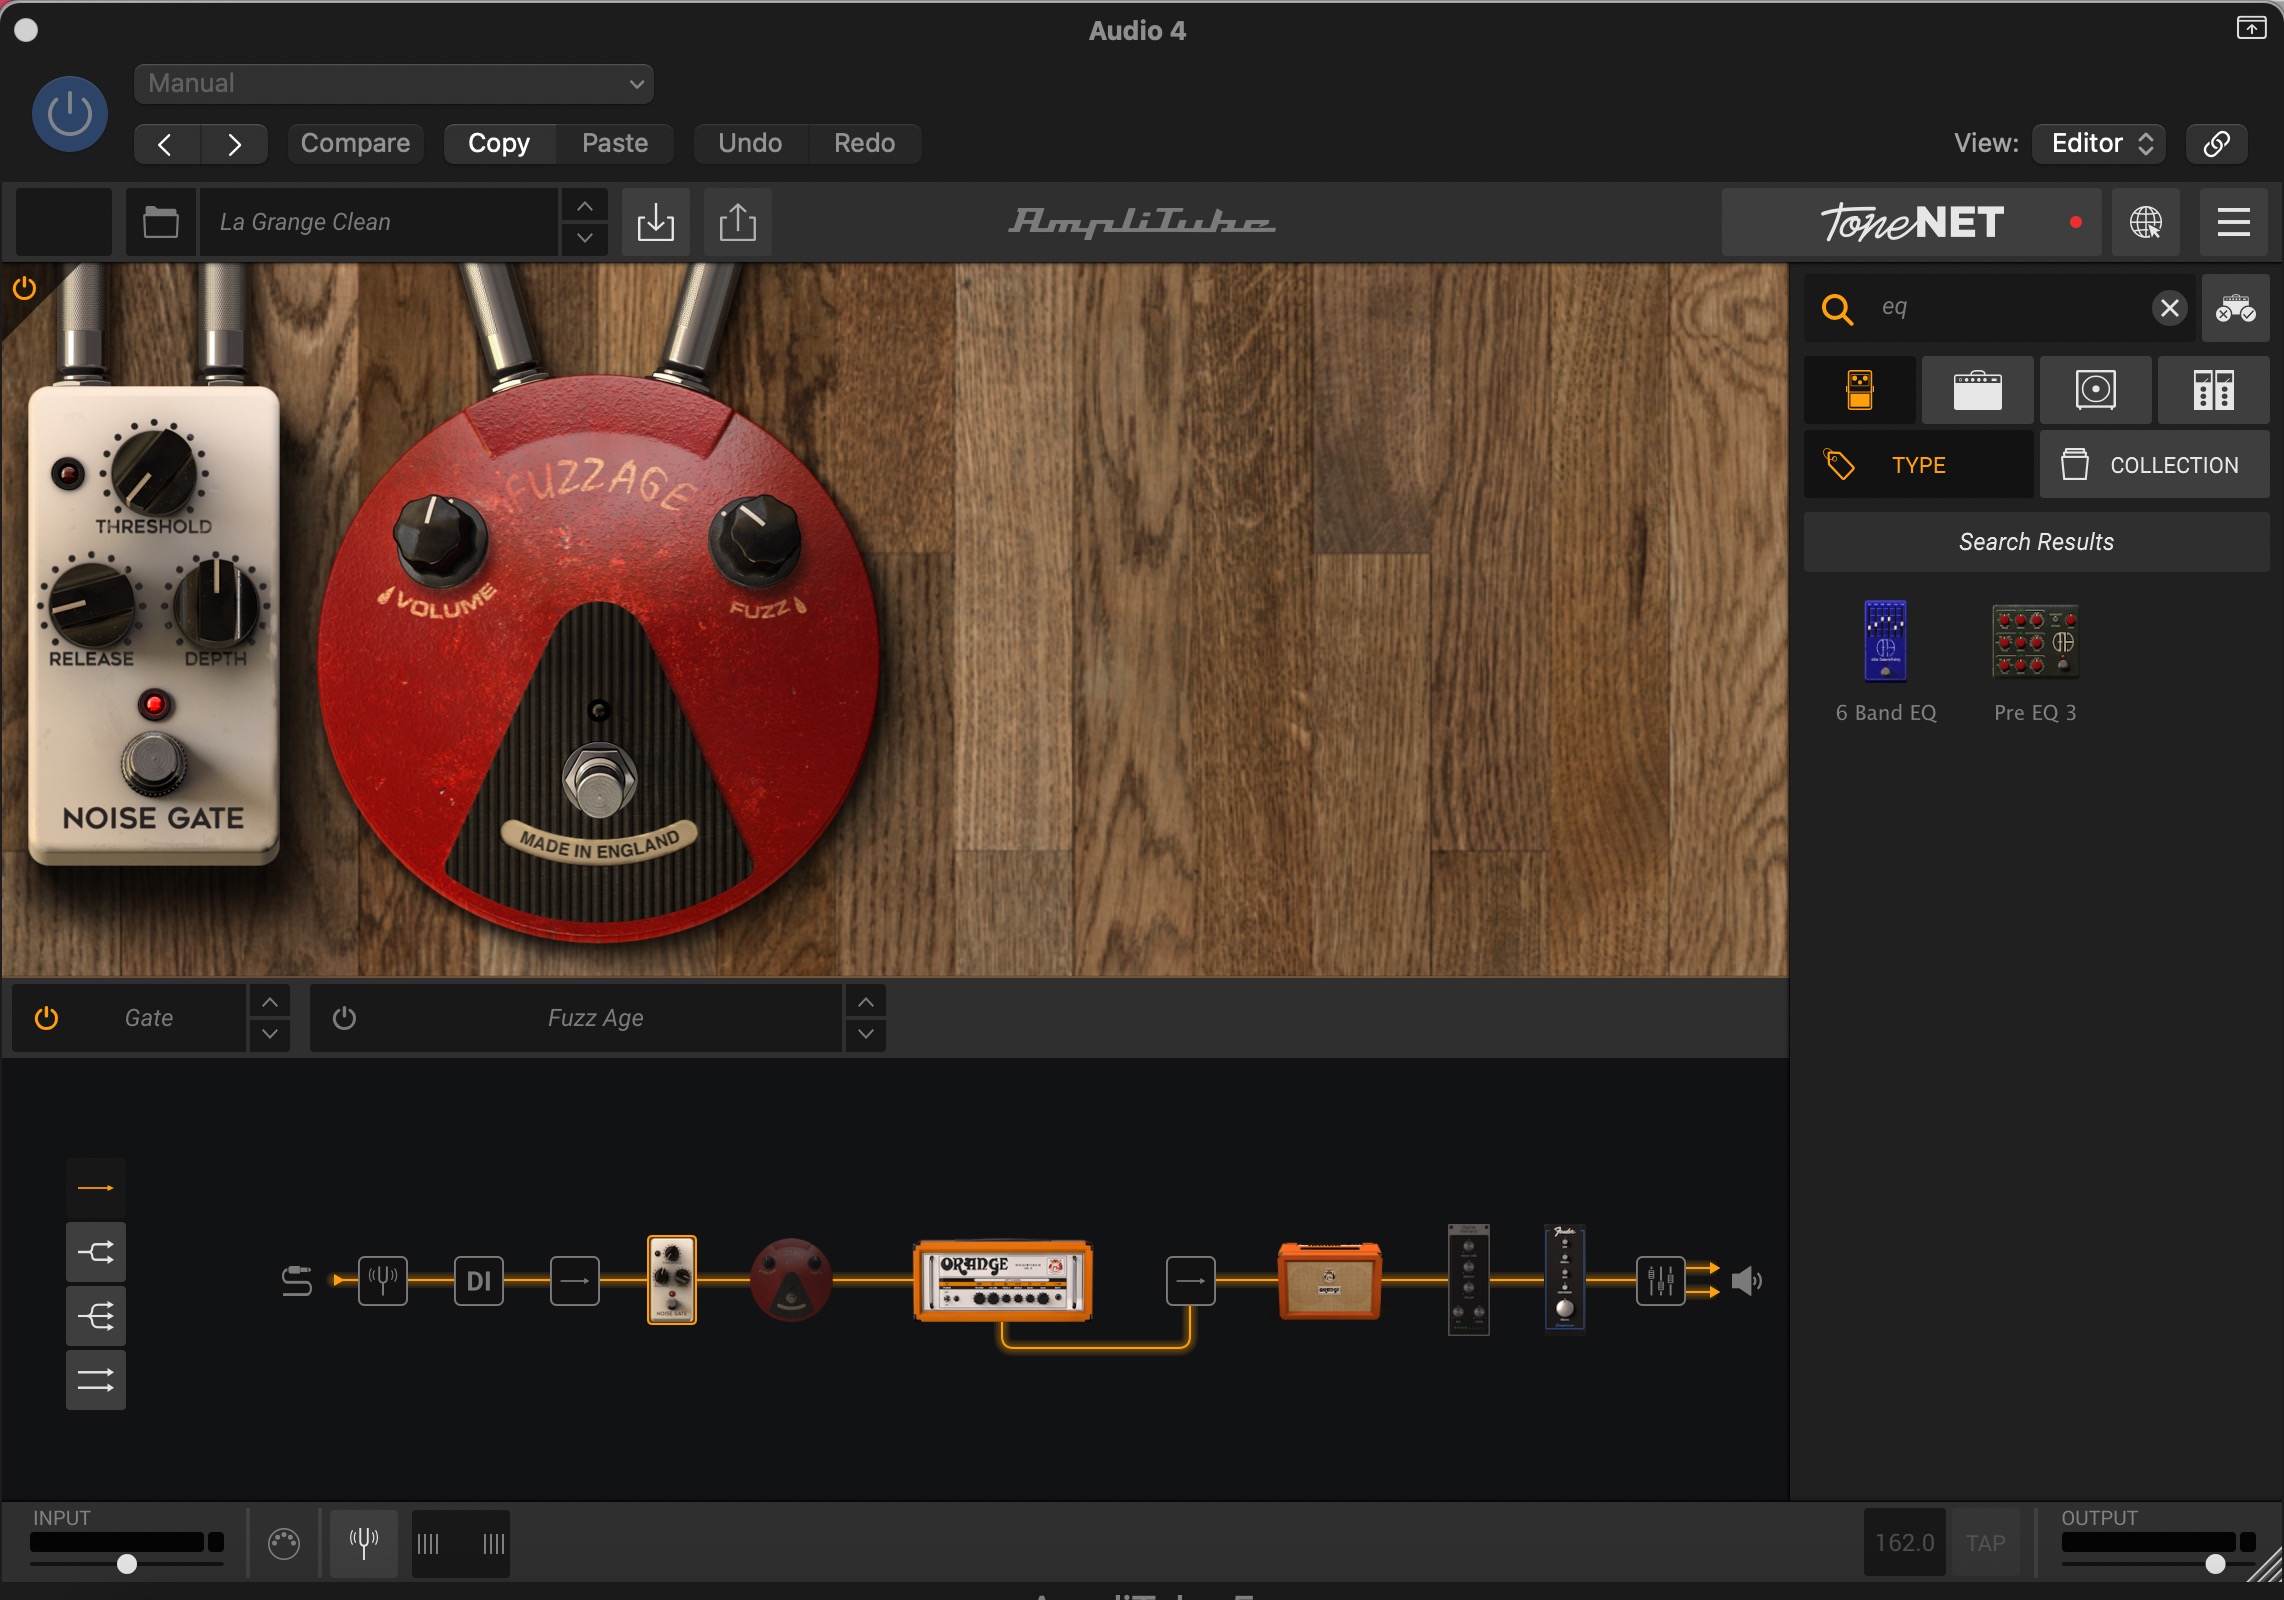Open the ToneNET panel

click(1912, 222)
